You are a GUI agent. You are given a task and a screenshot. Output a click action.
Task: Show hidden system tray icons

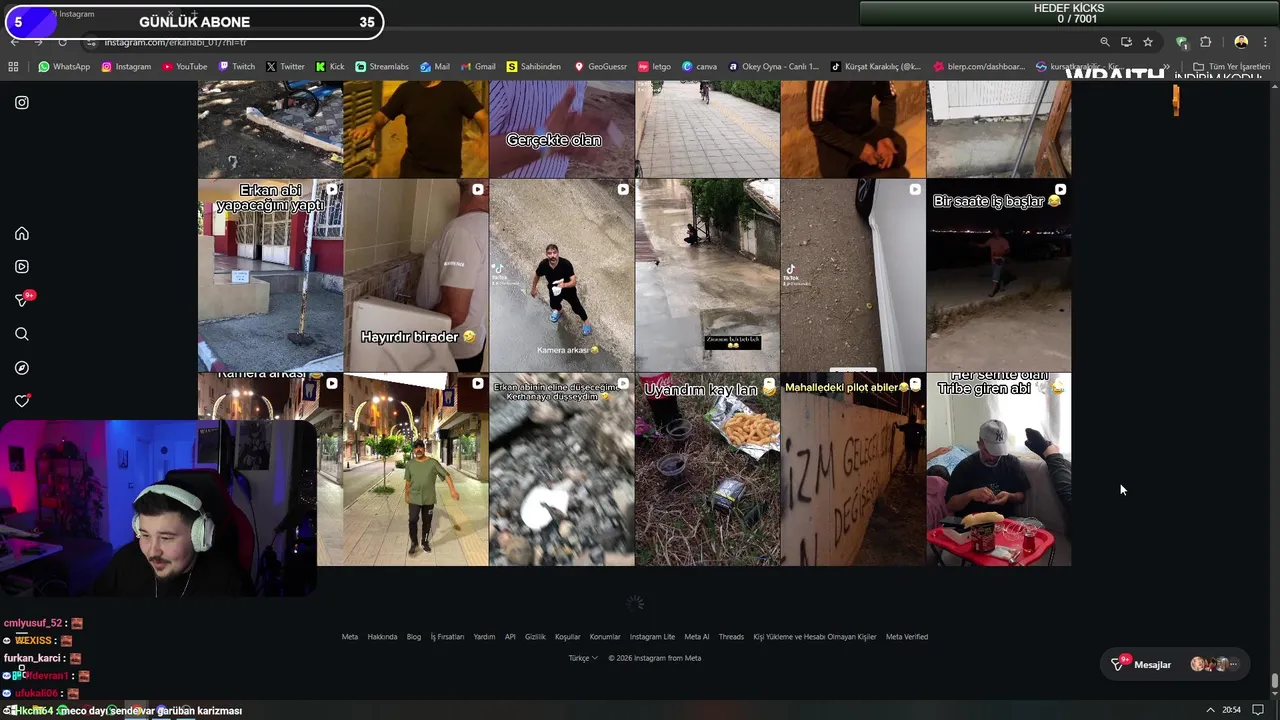click(1210, 710)
